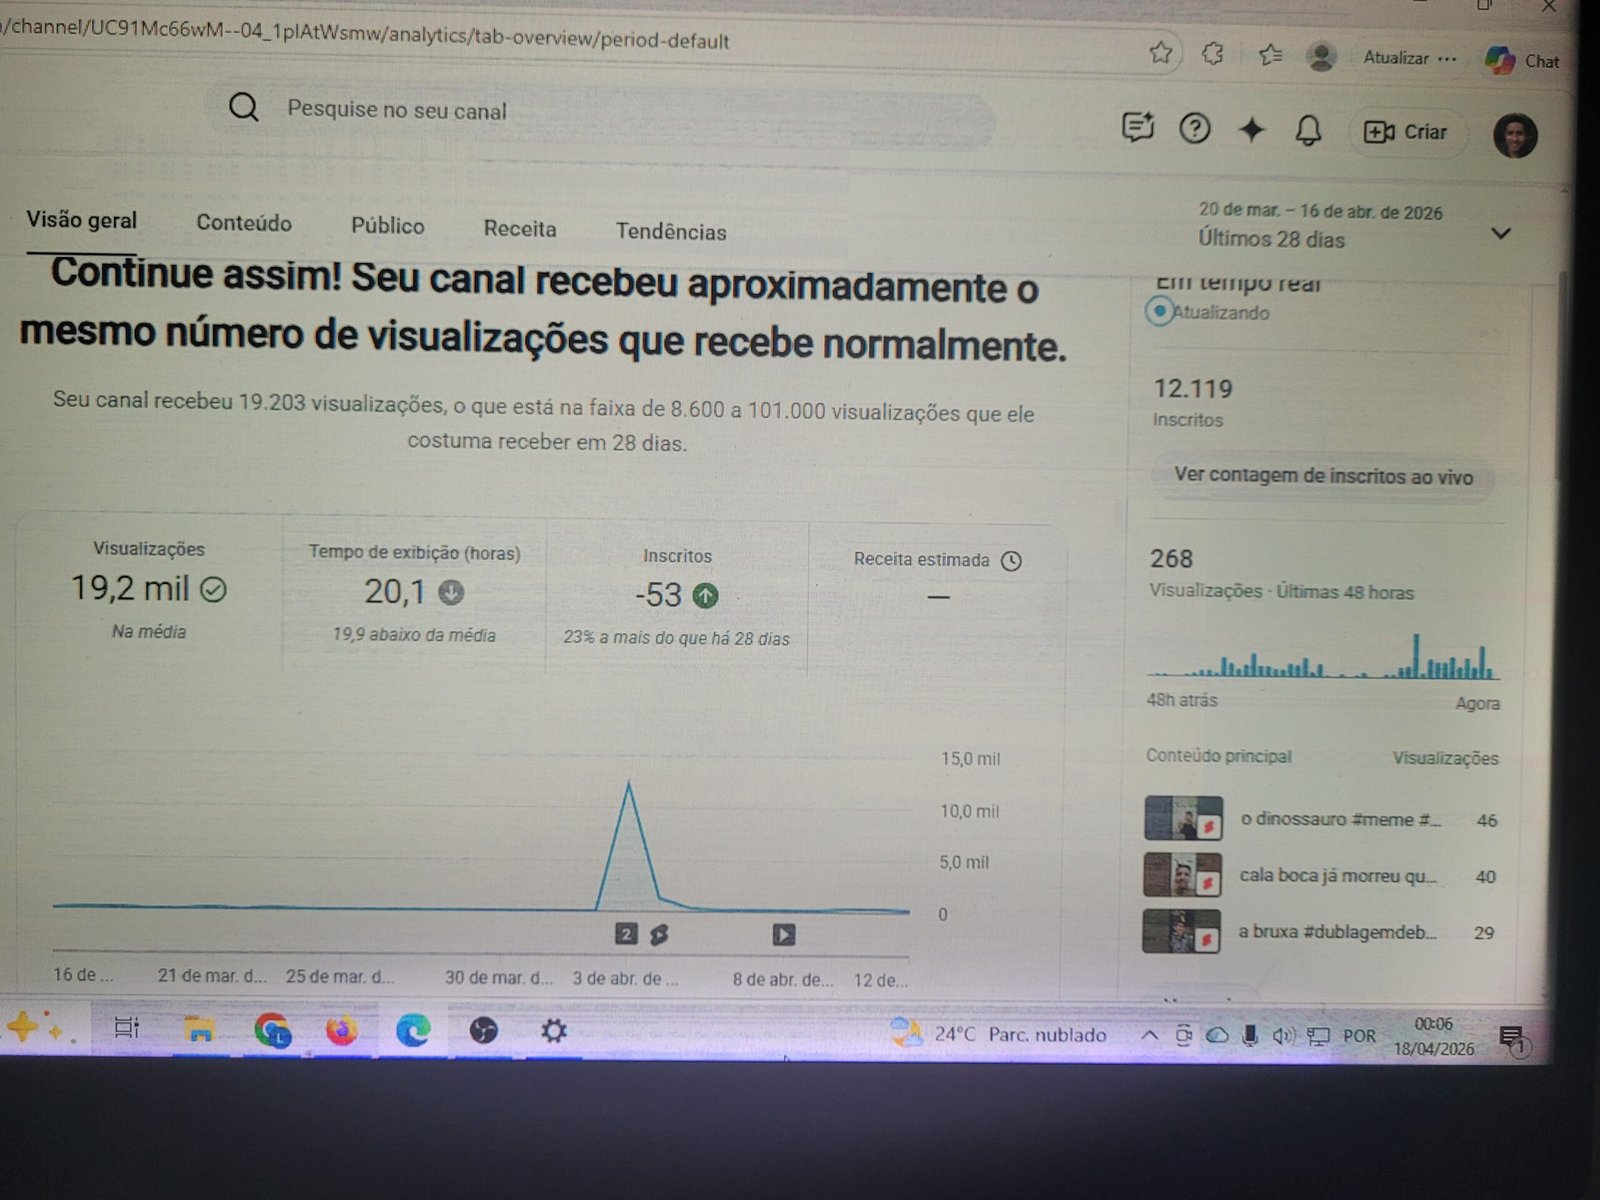Screen dimensions: 1600x1200
Task: Open OBS Studio from the taskbar
Action: pos(484,1030)
